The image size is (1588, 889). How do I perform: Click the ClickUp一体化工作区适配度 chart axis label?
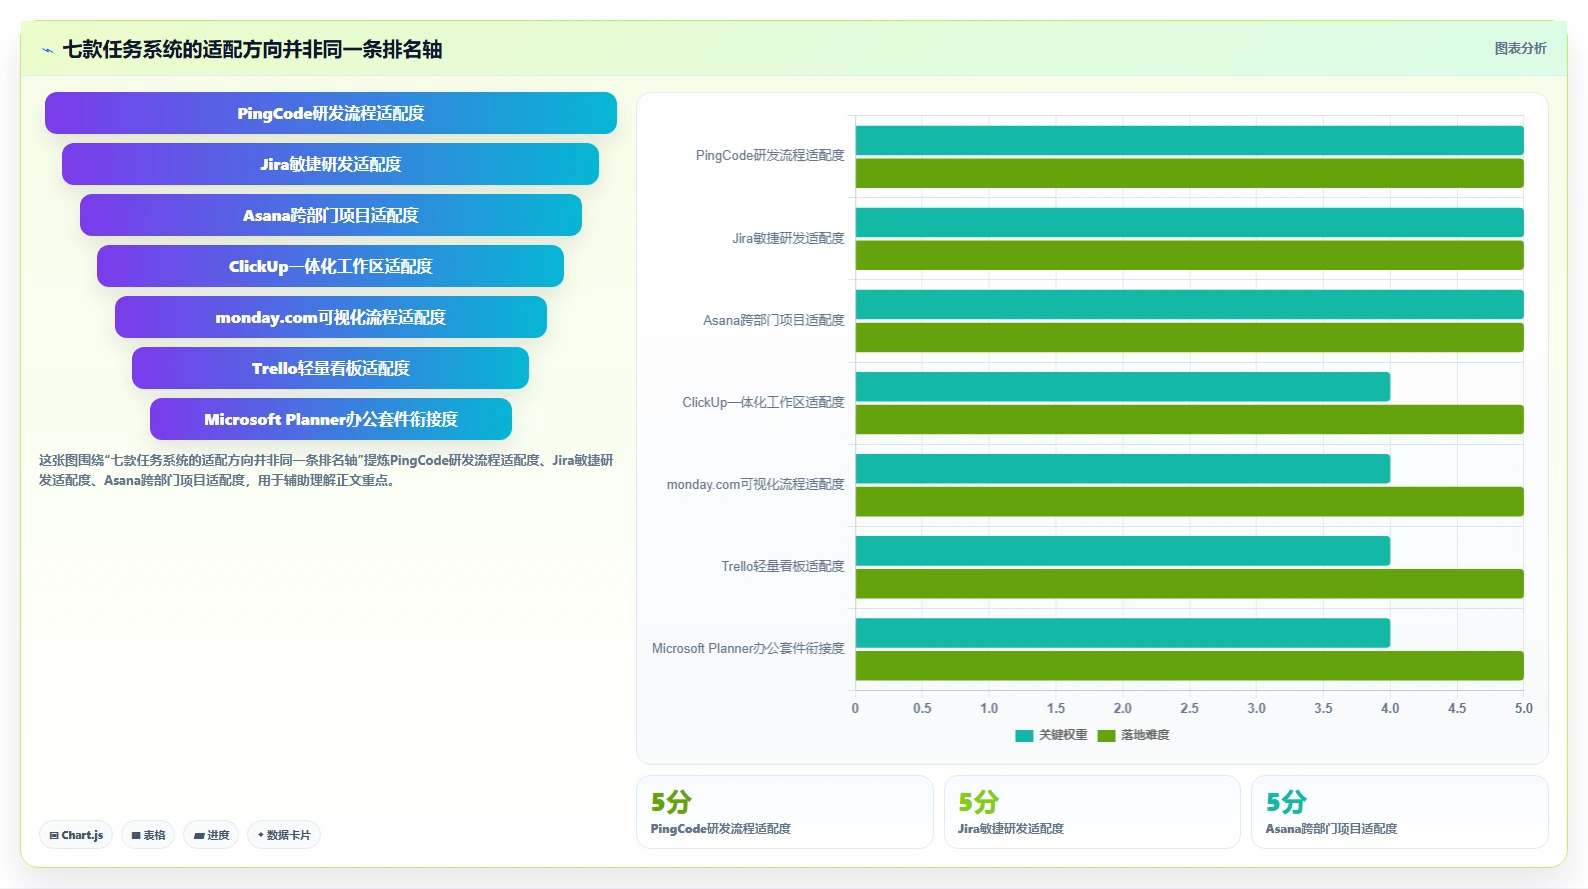tap(763, 402)
